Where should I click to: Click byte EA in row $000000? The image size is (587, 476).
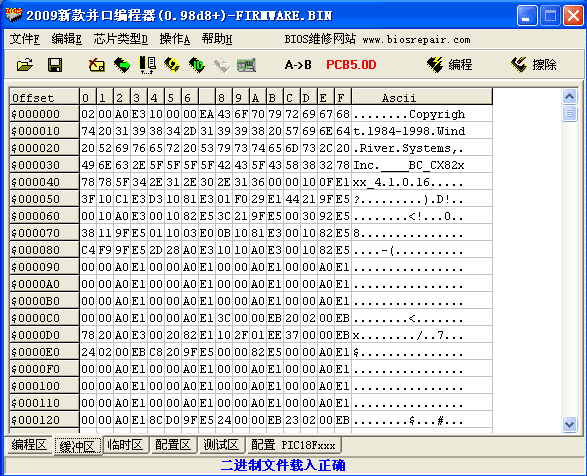click(x=207, y=114)
